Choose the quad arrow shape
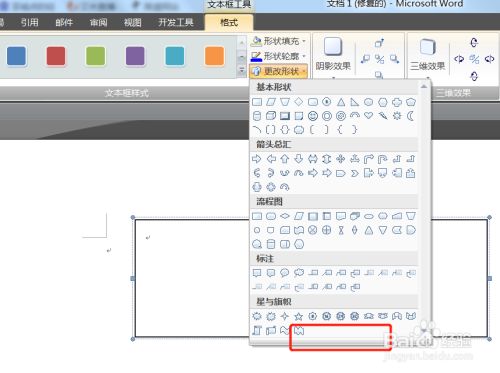 [x=340, y=159]
